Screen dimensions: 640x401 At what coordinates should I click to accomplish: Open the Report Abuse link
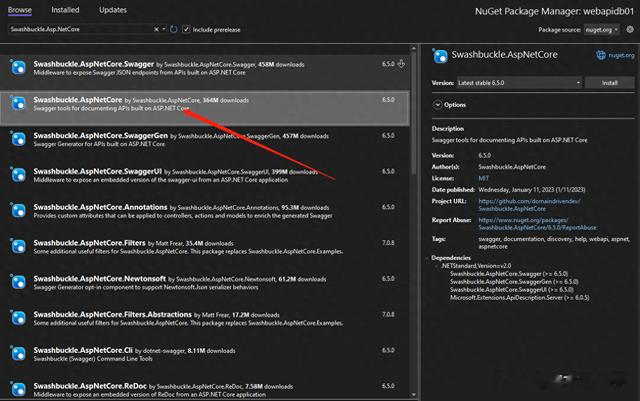pyautogui.click(x=537, y=224)
